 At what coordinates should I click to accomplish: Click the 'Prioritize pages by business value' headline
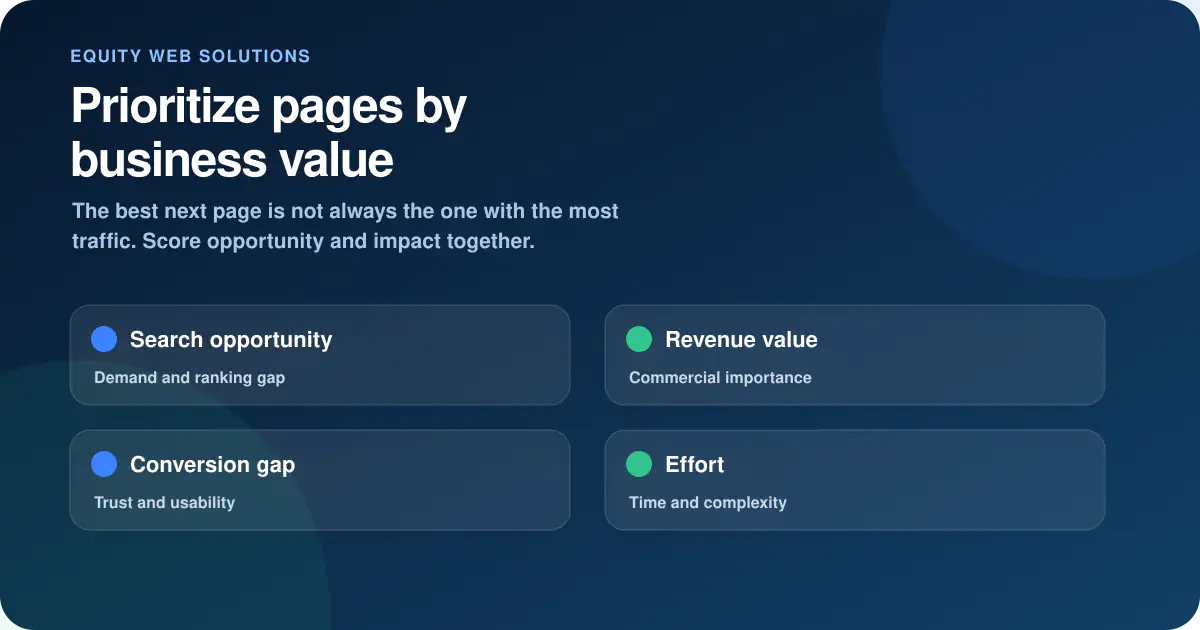tap(269, 133)
